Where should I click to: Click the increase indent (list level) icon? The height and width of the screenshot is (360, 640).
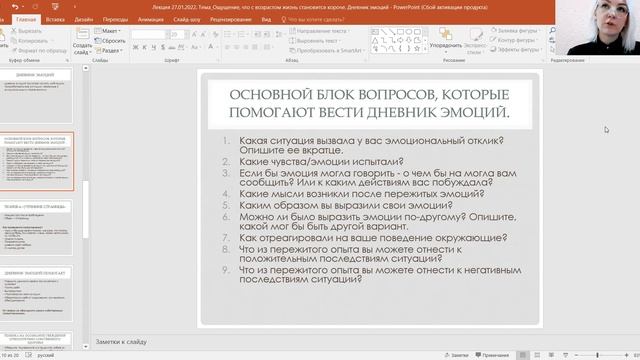267,35
